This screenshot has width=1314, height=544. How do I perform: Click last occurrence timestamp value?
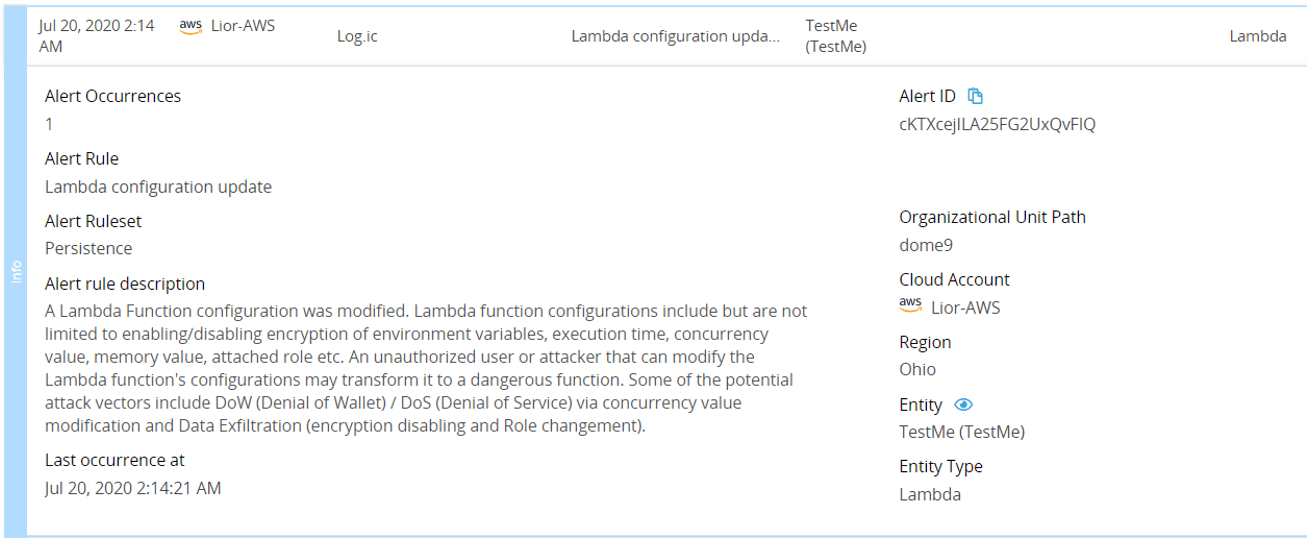pyautogui.click(x=133, y=488)
